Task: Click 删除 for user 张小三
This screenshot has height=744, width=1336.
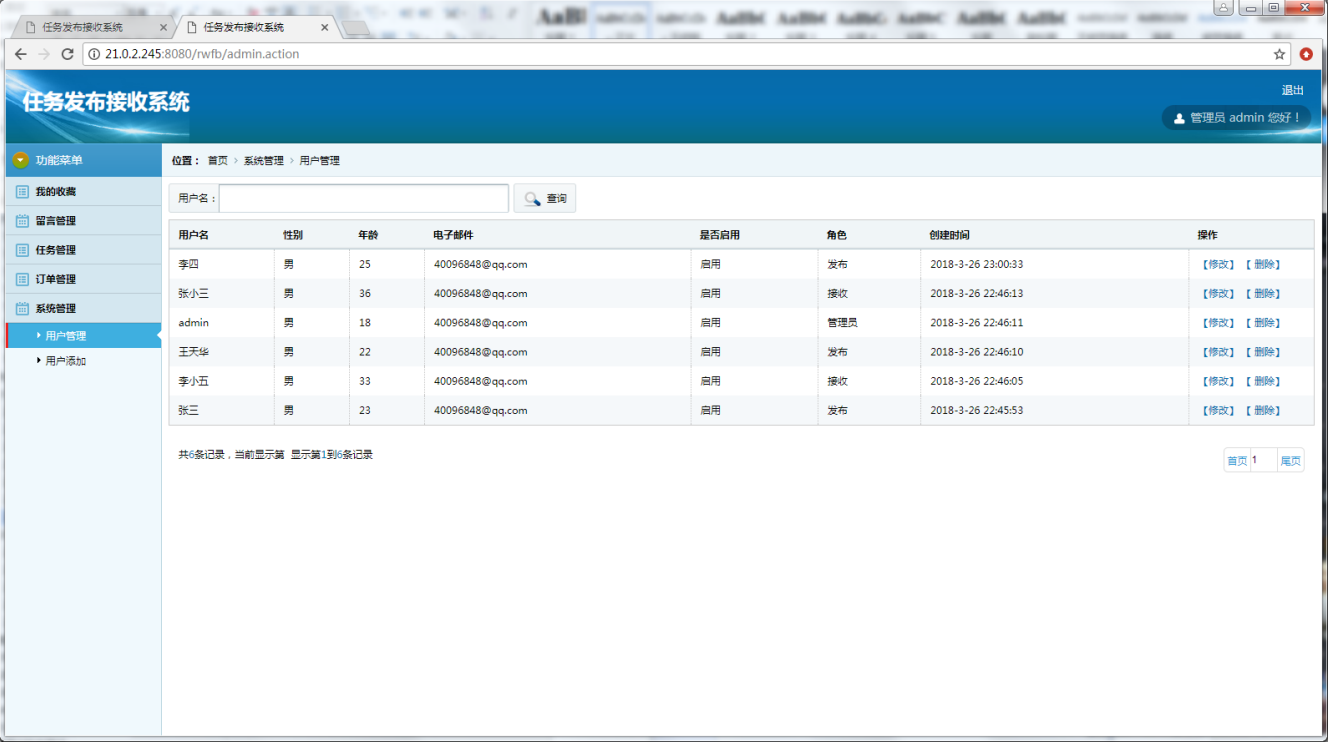Action: [x=1263, y=294]
